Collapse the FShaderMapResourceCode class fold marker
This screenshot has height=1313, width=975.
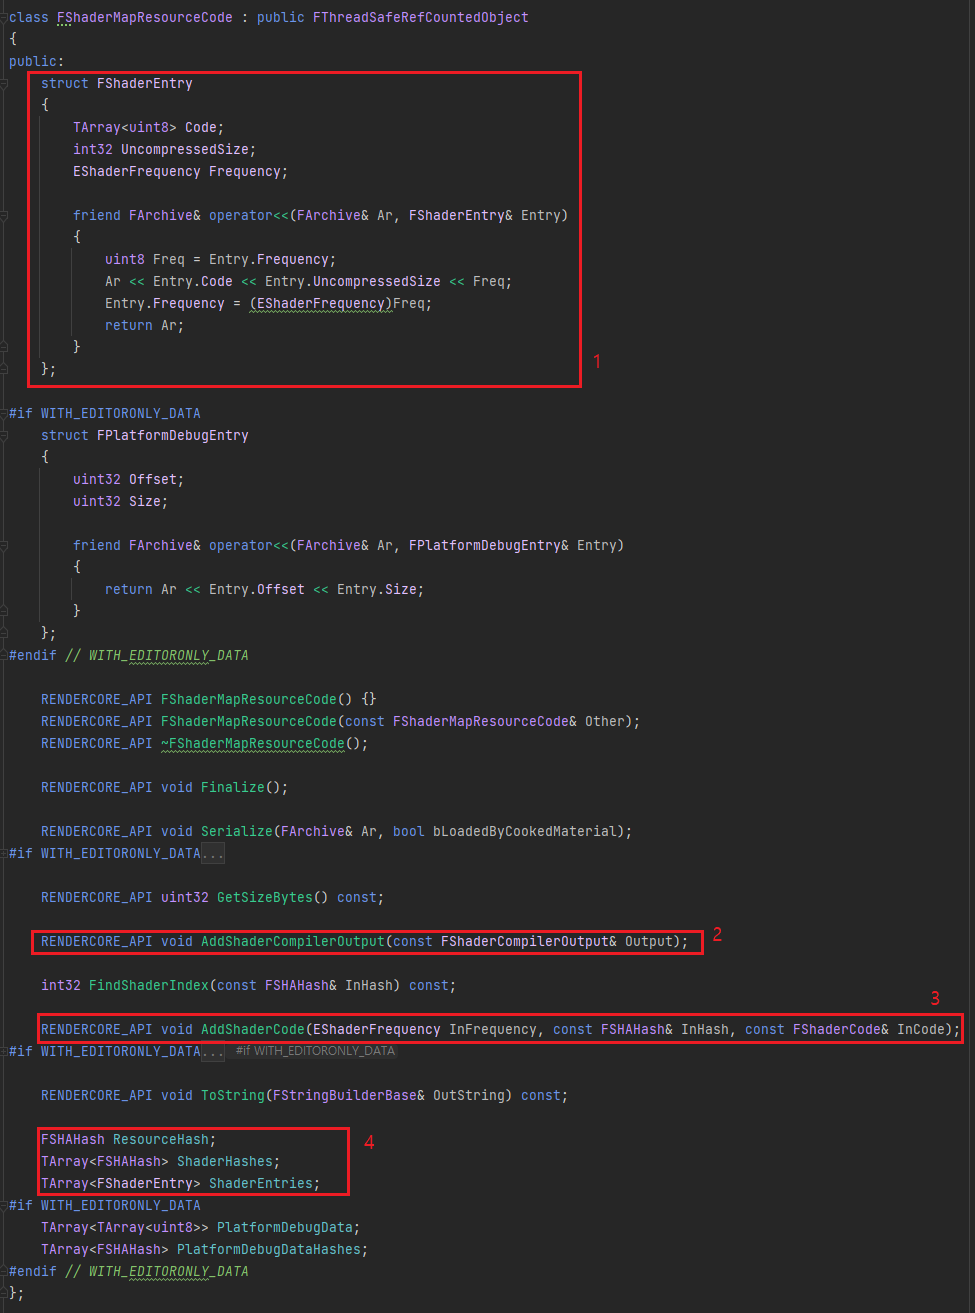coord(4,17)
